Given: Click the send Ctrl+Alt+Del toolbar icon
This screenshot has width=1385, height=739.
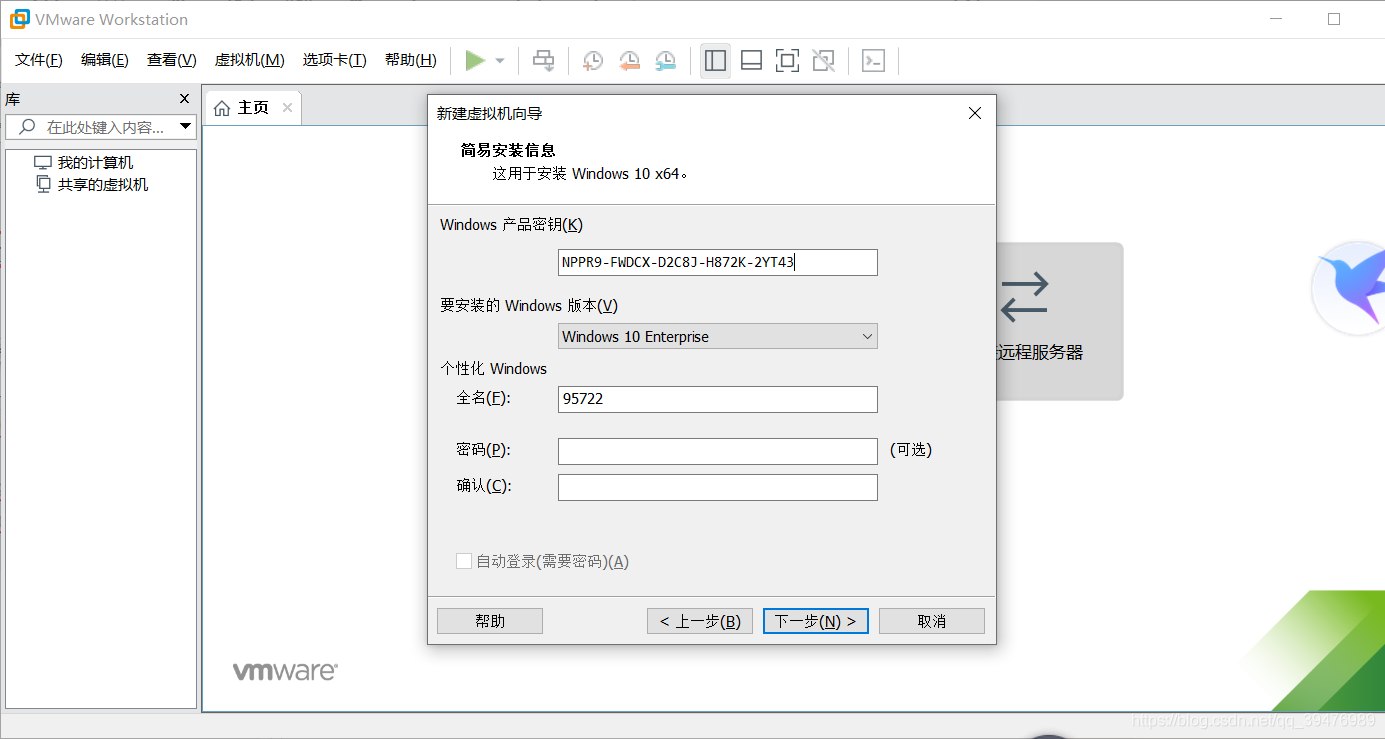Looking at the screenshot, I should click(543, 61).
